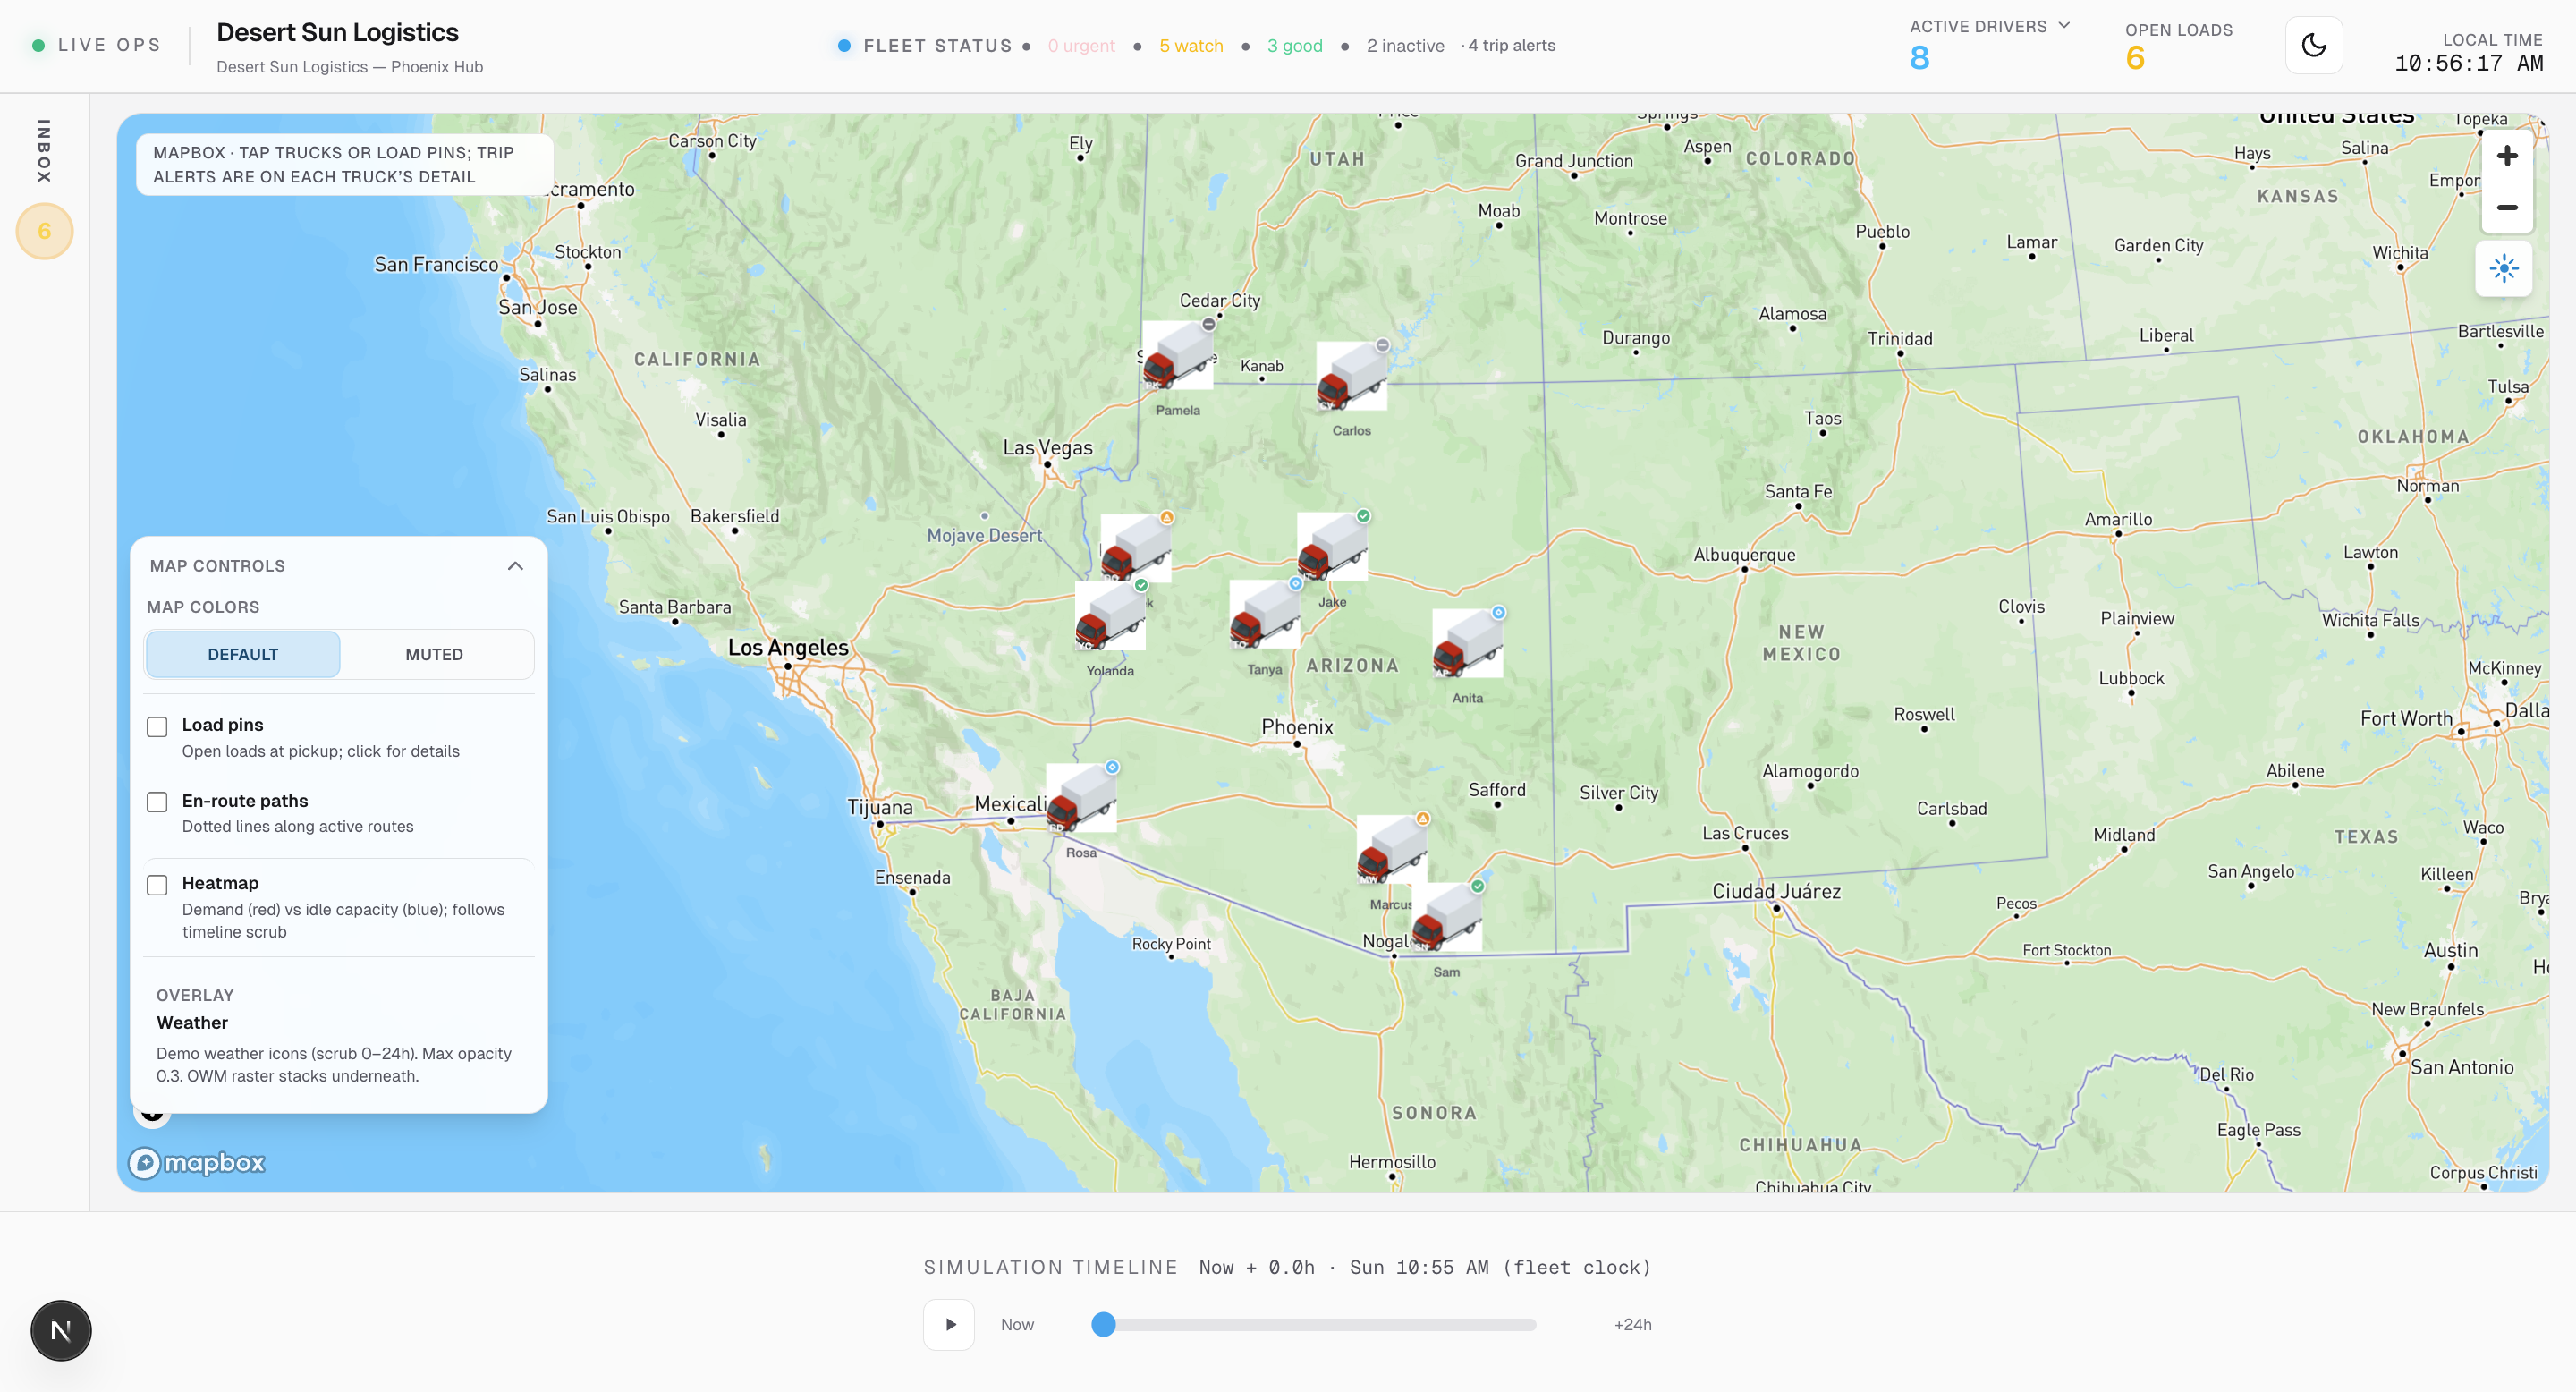This screenshot has height=1392, width=2576.
Task: Zoom in on the map
Action: pos(2506,156)
